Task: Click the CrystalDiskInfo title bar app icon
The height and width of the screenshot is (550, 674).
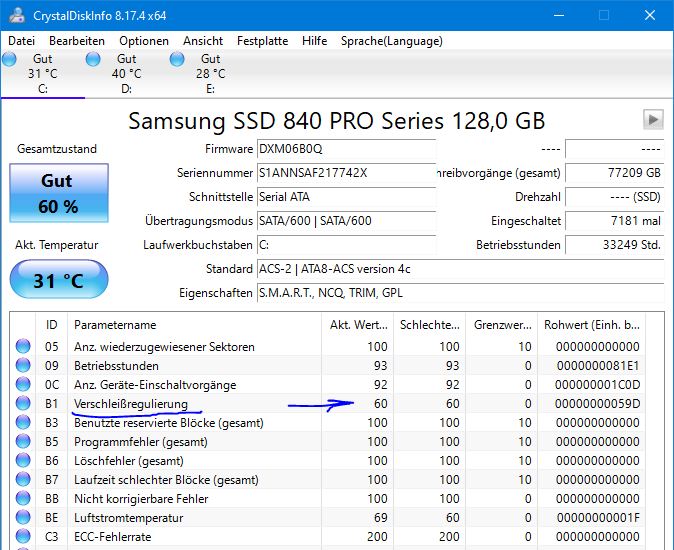Action: 17,15
